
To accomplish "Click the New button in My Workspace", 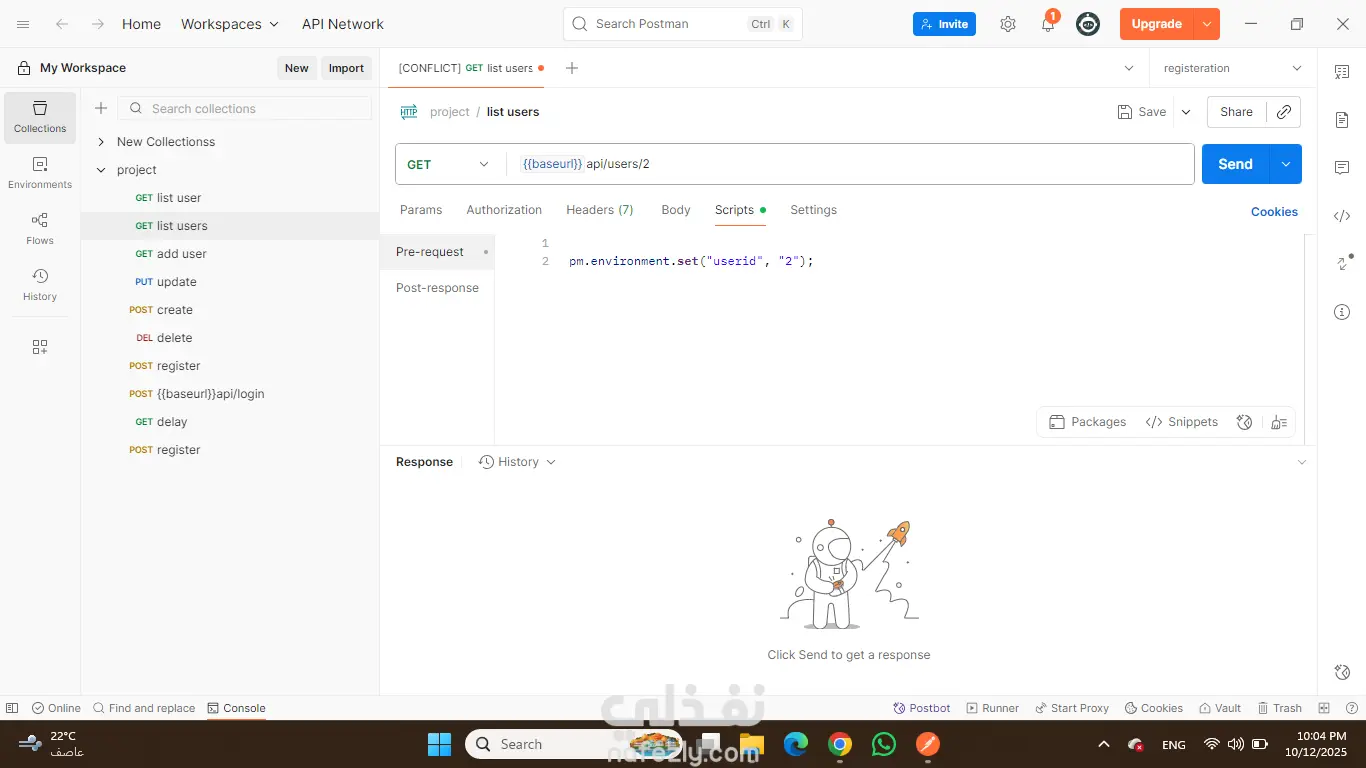I will (296, 68).
